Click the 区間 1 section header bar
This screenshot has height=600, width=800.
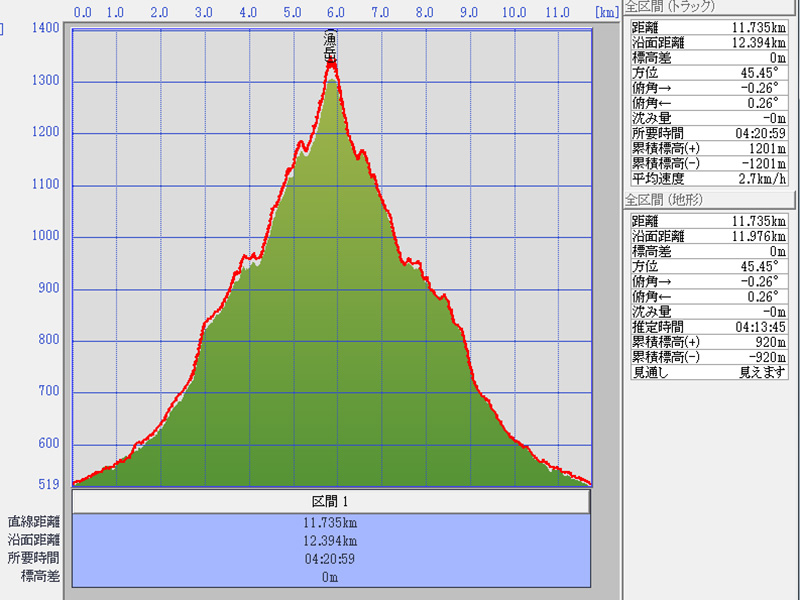tap(331, 501)
